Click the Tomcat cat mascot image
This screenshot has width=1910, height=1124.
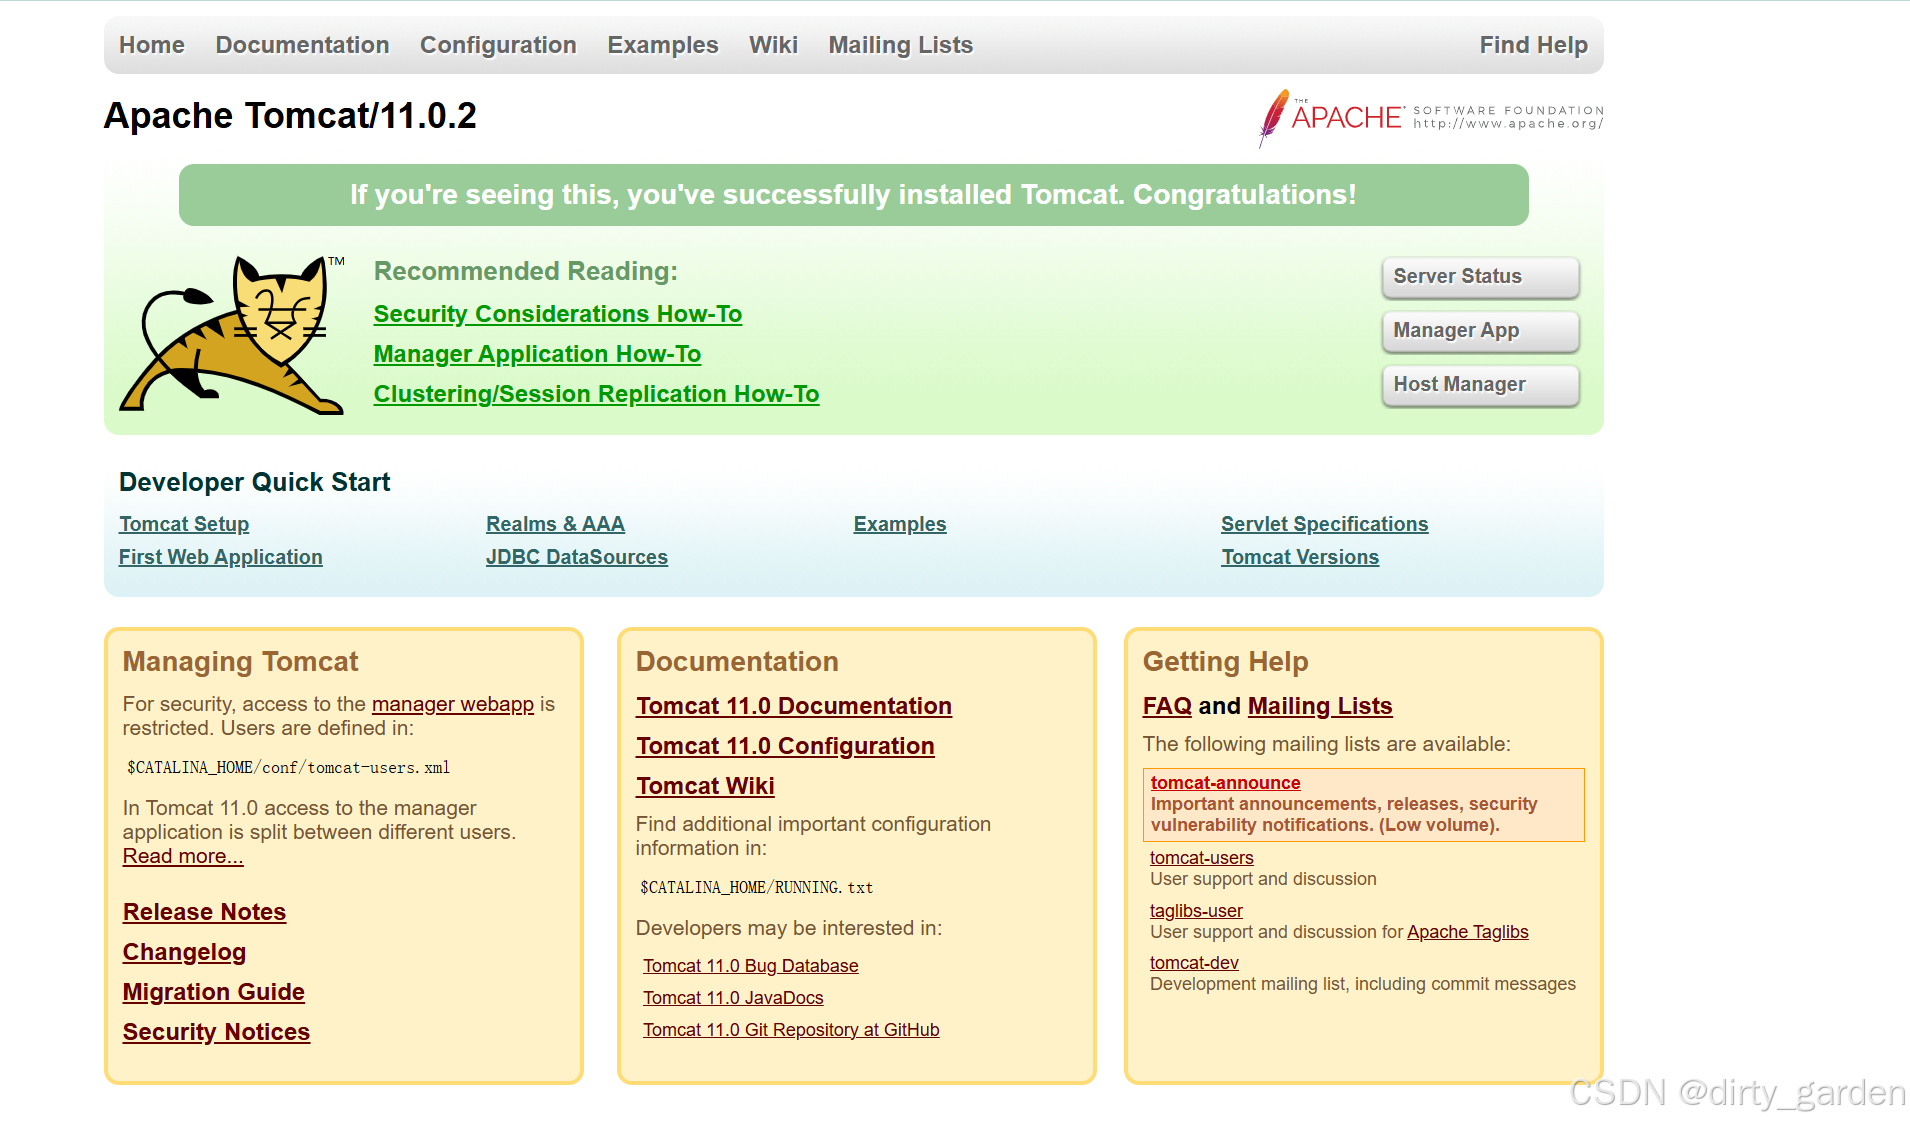[x=232, y=335]
